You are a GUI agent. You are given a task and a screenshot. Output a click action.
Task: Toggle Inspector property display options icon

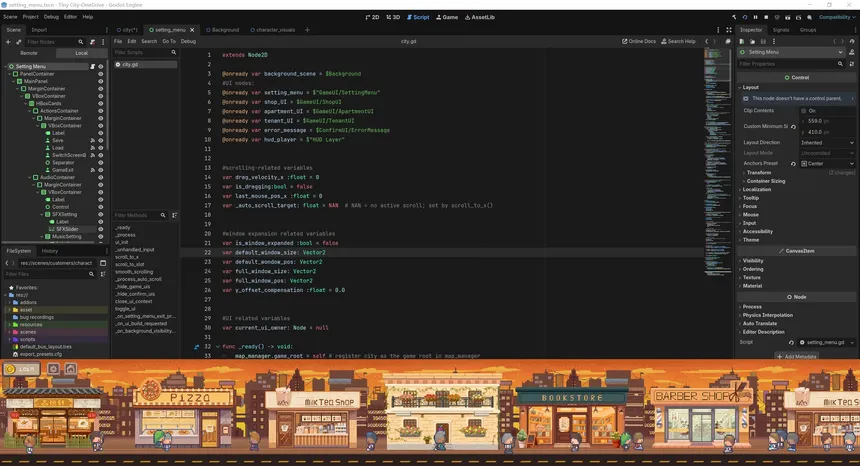pyautogui.click(x=852, y=64)
